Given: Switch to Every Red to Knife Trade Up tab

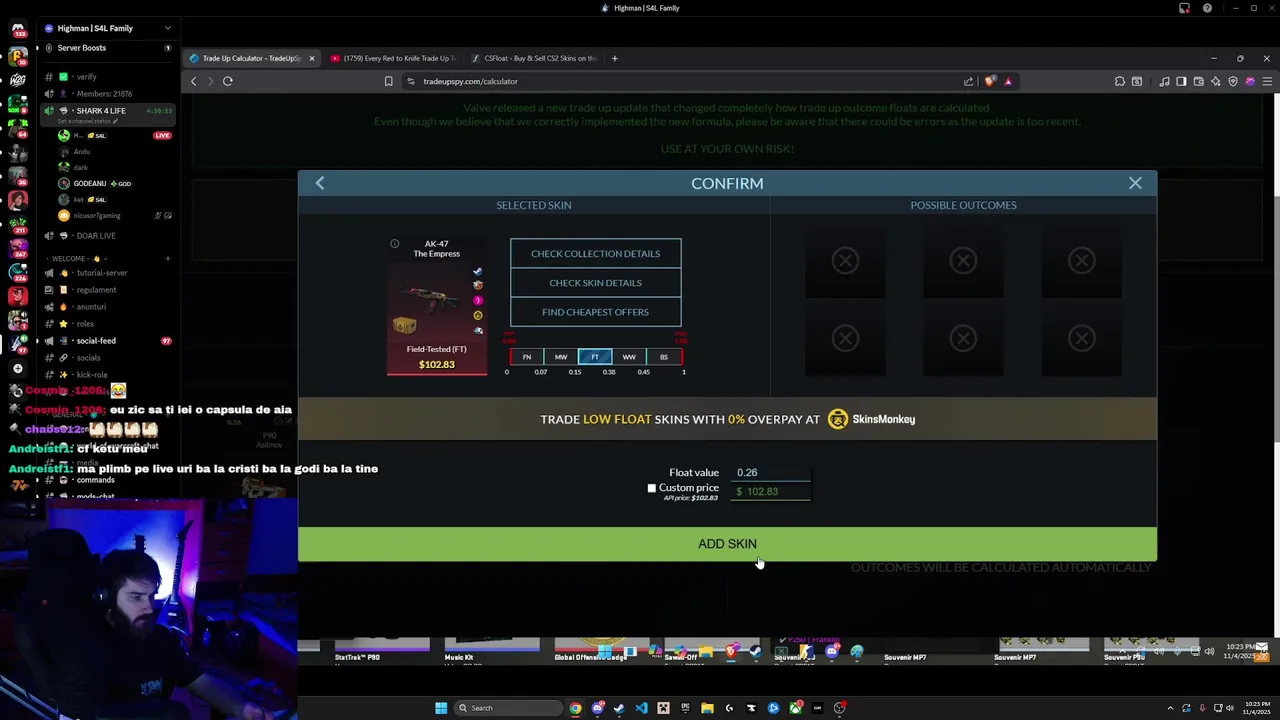Looking at the screenshot, I should coord(393,58).
